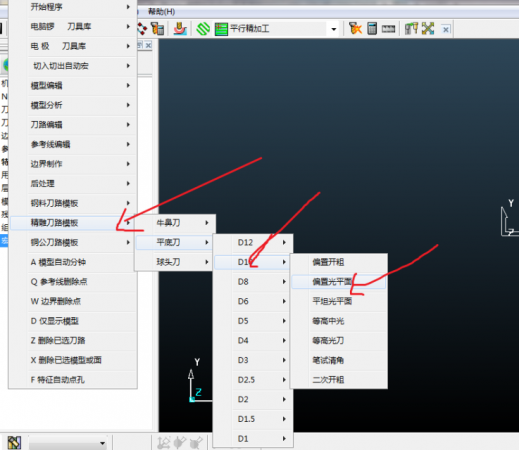Image resolution: width=519 pixels, height=450 pixels.
Task: Expand the 球头刀 submenu
Action: click(x=175, y=262)
